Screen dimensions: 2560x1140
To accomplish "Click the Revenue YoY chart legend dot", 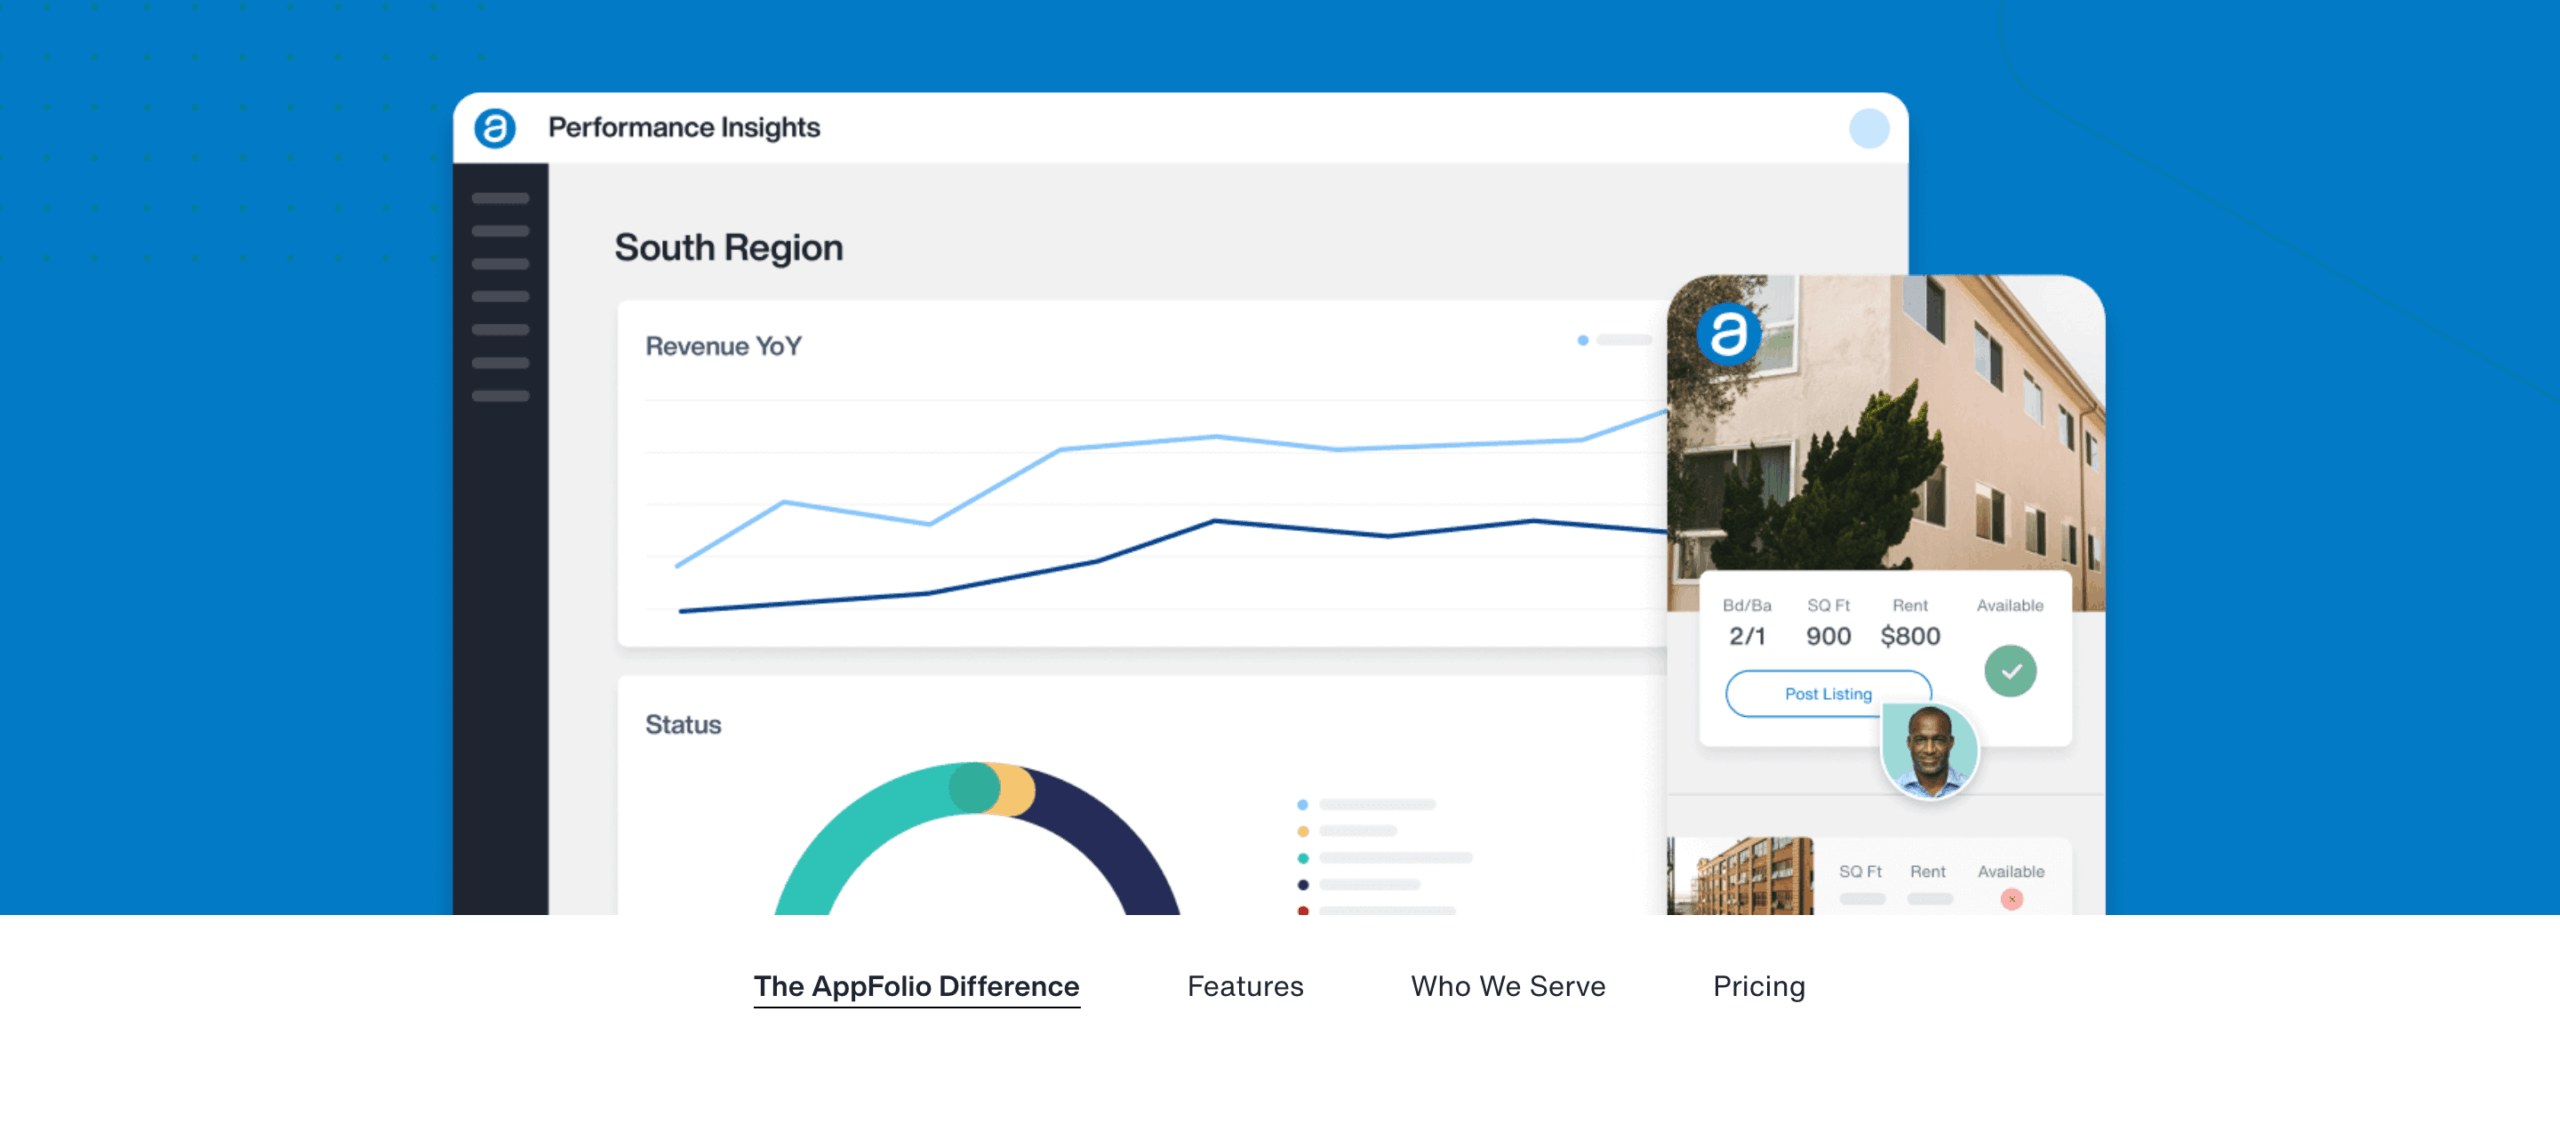I will 1583,341.
